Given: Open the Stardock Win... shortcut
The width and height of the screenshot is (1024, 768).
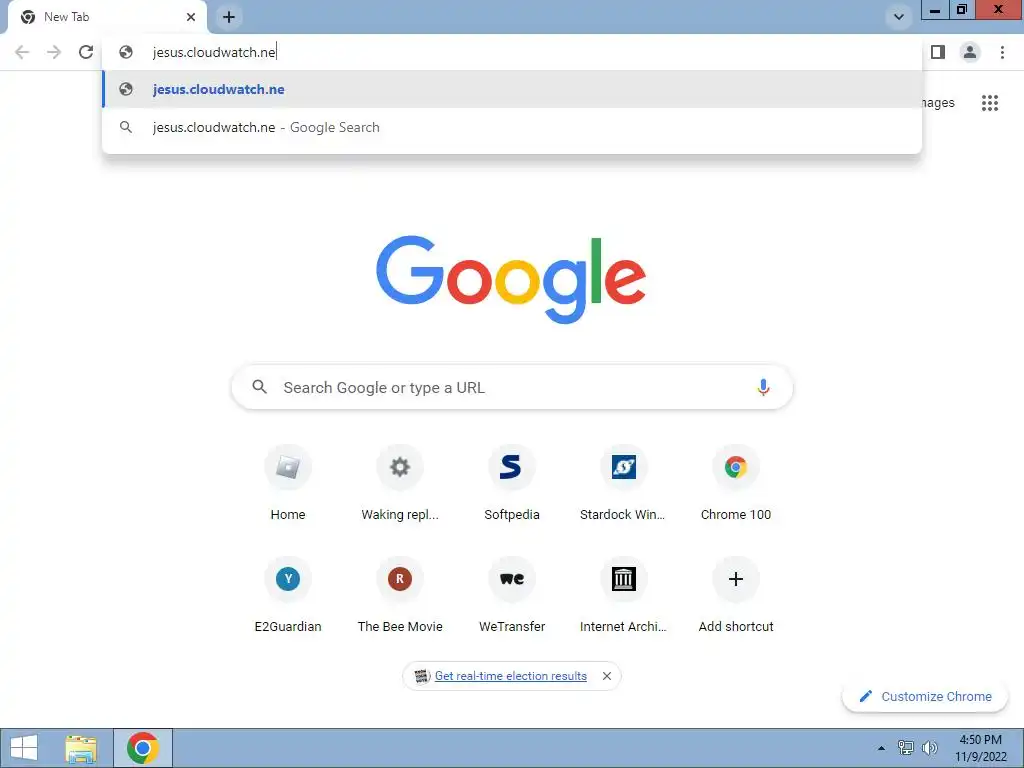Looking at the screenshot, I should (x=624, y=483).
